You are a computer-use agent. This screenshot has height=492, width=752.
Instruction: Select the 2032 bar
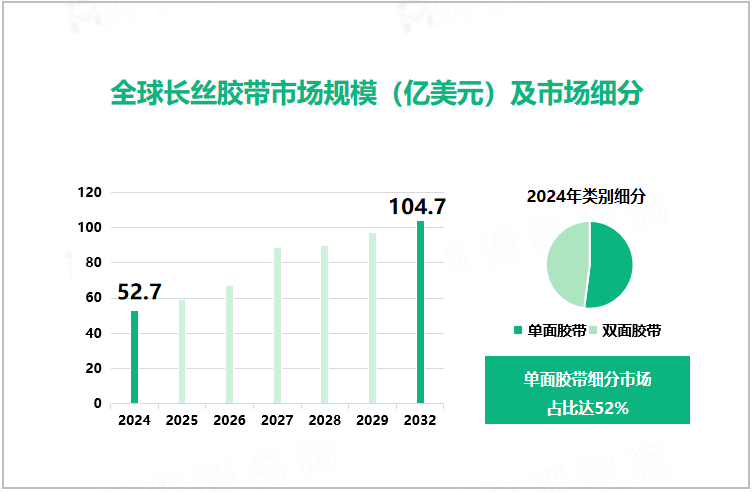420,312
